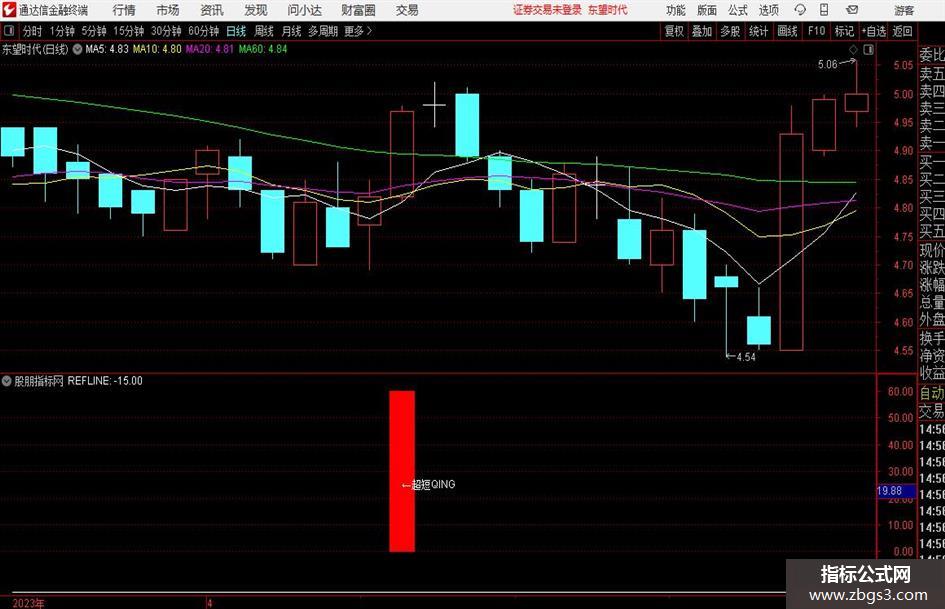945x609 pixels.
Task: Open the headset customer service icon
Action: click(800, 10)
